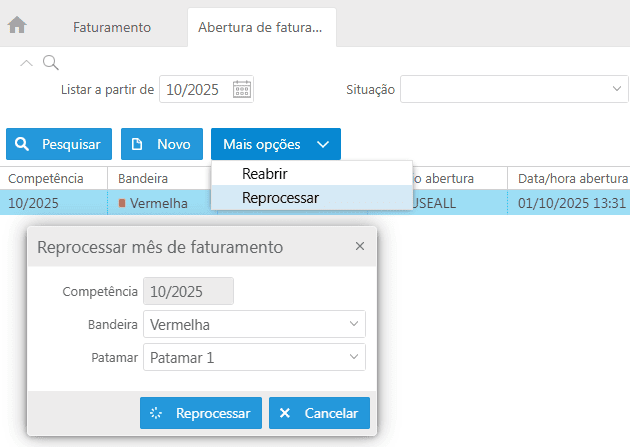Switch to the Faturamento tab

coord(112,27)
